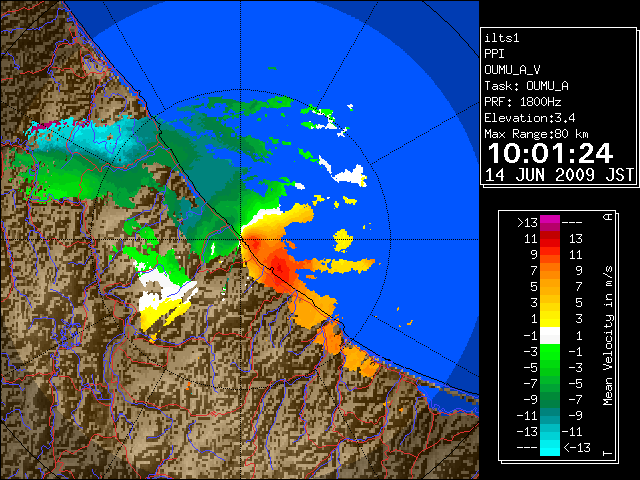The width and height of the screenshot is (640, 480).
Task: Click the 'Task: OUMU_A' line
Action: (527, 86)
